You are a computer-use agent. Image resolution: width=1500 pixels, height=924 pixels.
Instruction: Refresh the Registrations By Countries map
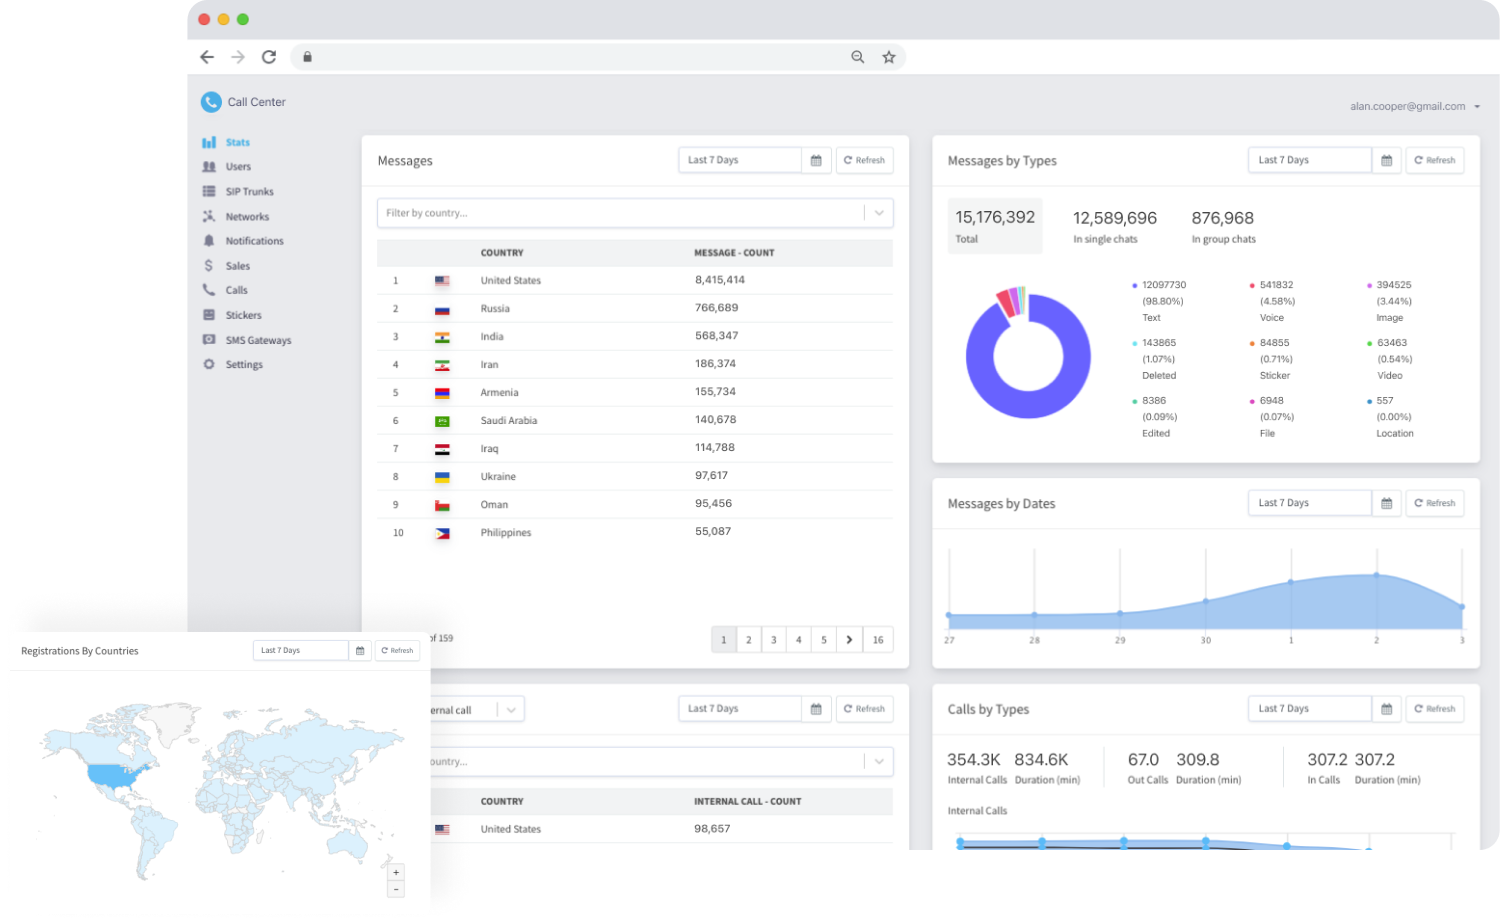click(x=398, y=650)
